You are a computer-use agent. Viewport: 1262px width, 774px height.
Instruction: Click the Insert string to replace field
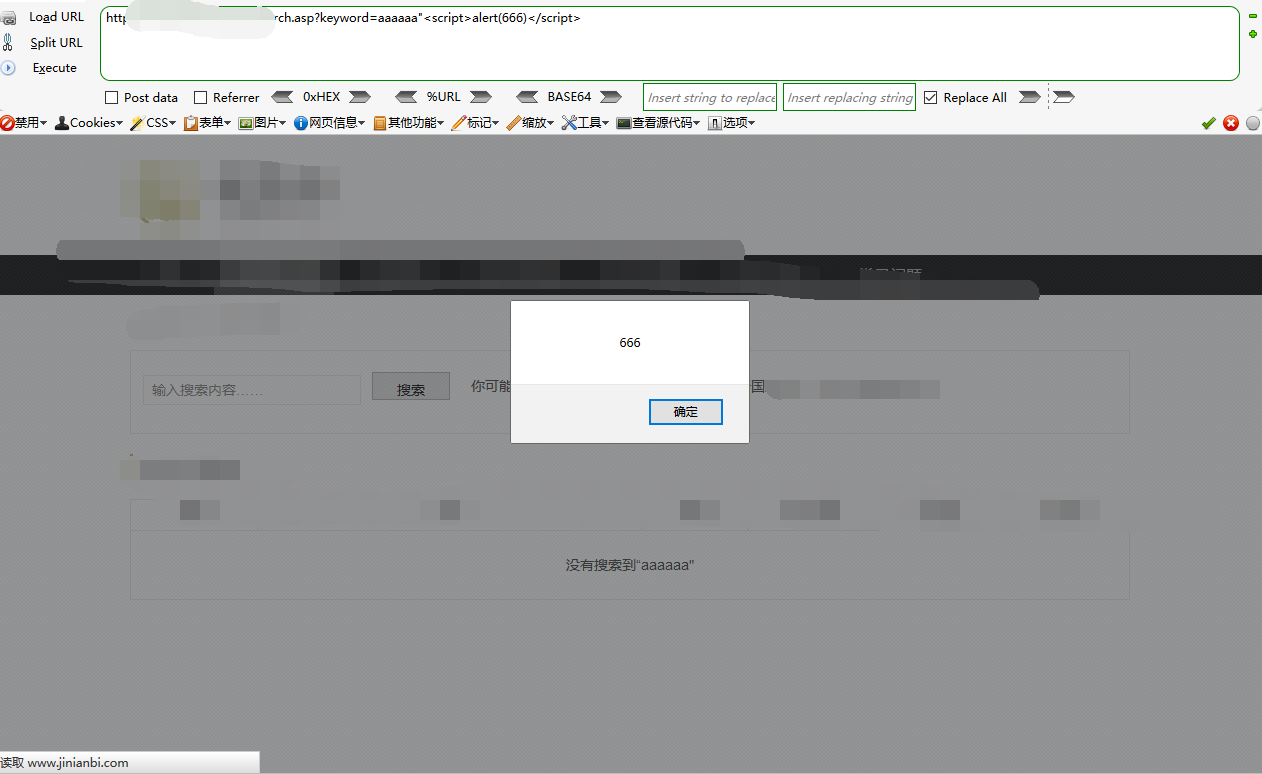coord(711,97)
